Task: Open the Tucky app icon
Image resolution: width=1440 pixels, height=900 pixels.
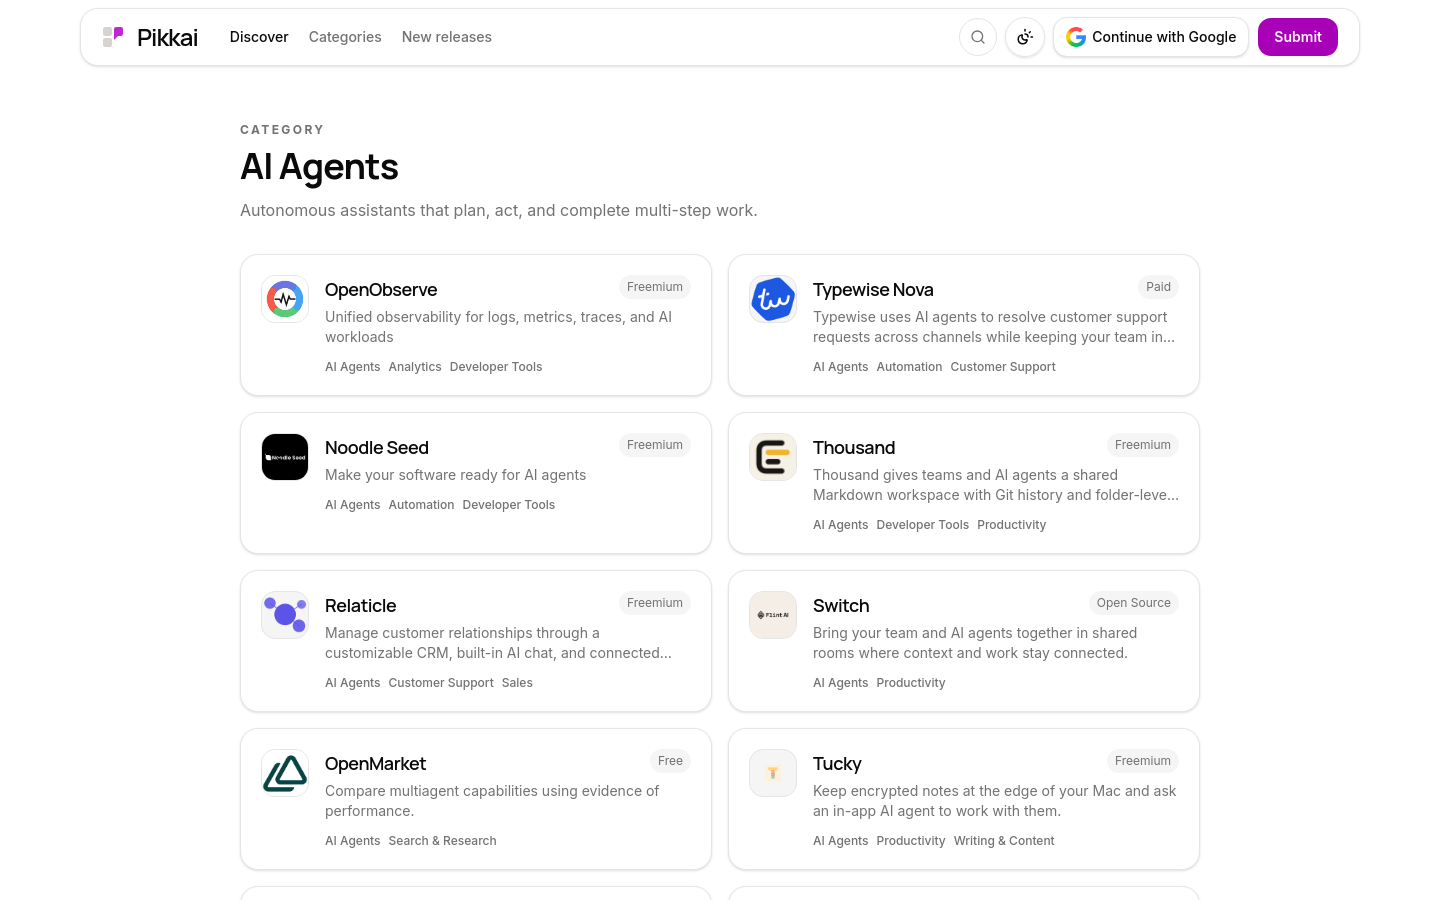Action: tap(773, 773)
